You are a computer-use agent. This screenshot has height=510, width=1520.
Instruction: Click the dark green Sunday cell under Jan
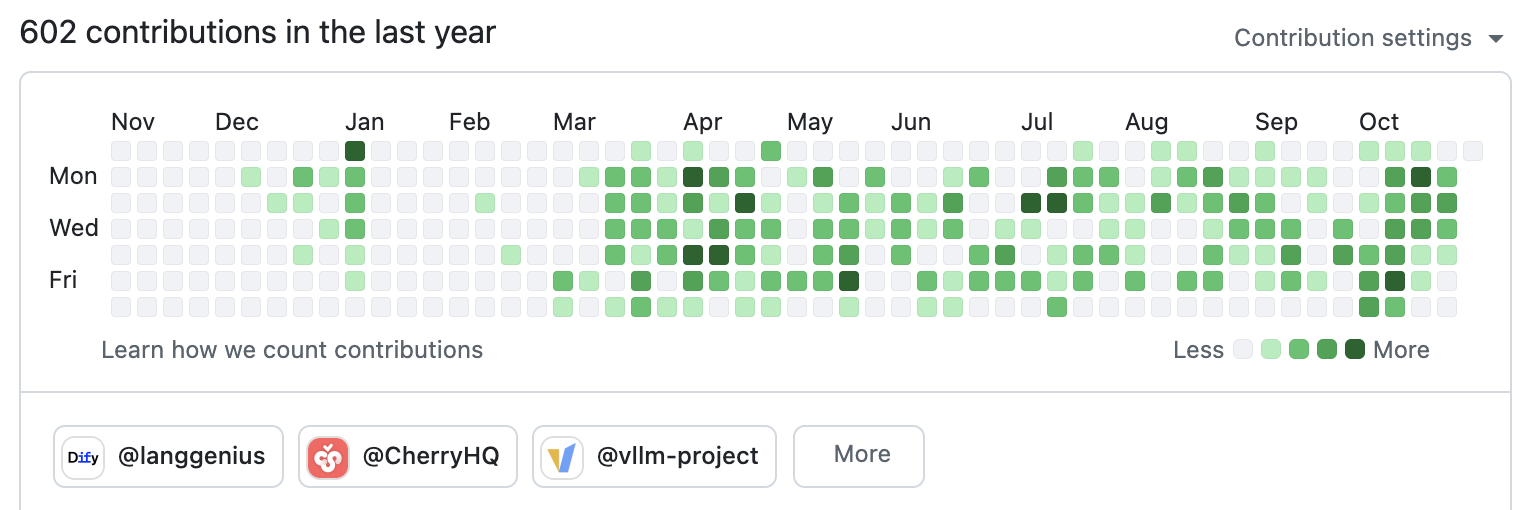tap(355, 151)
